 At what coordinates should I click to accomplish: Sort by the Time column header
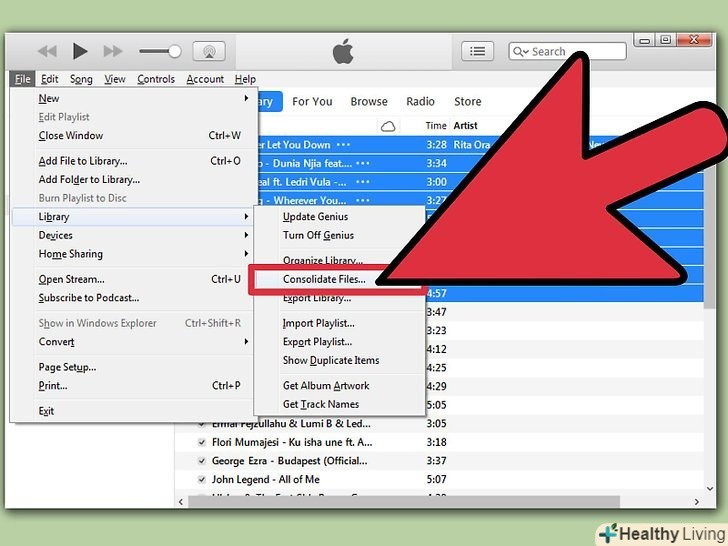click(436, 126)
